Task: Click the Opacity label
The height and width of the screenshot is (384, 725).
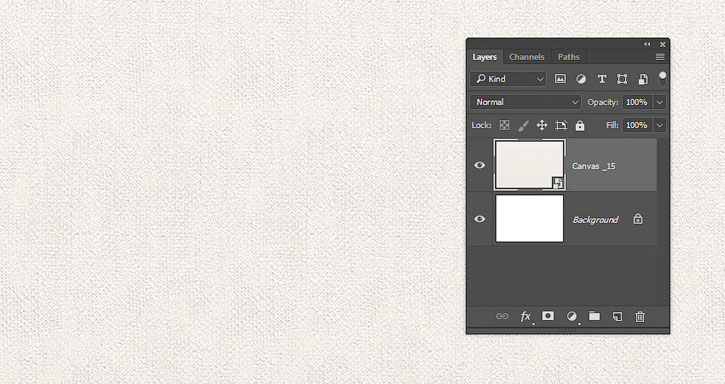Action: [x=602, y=102]
